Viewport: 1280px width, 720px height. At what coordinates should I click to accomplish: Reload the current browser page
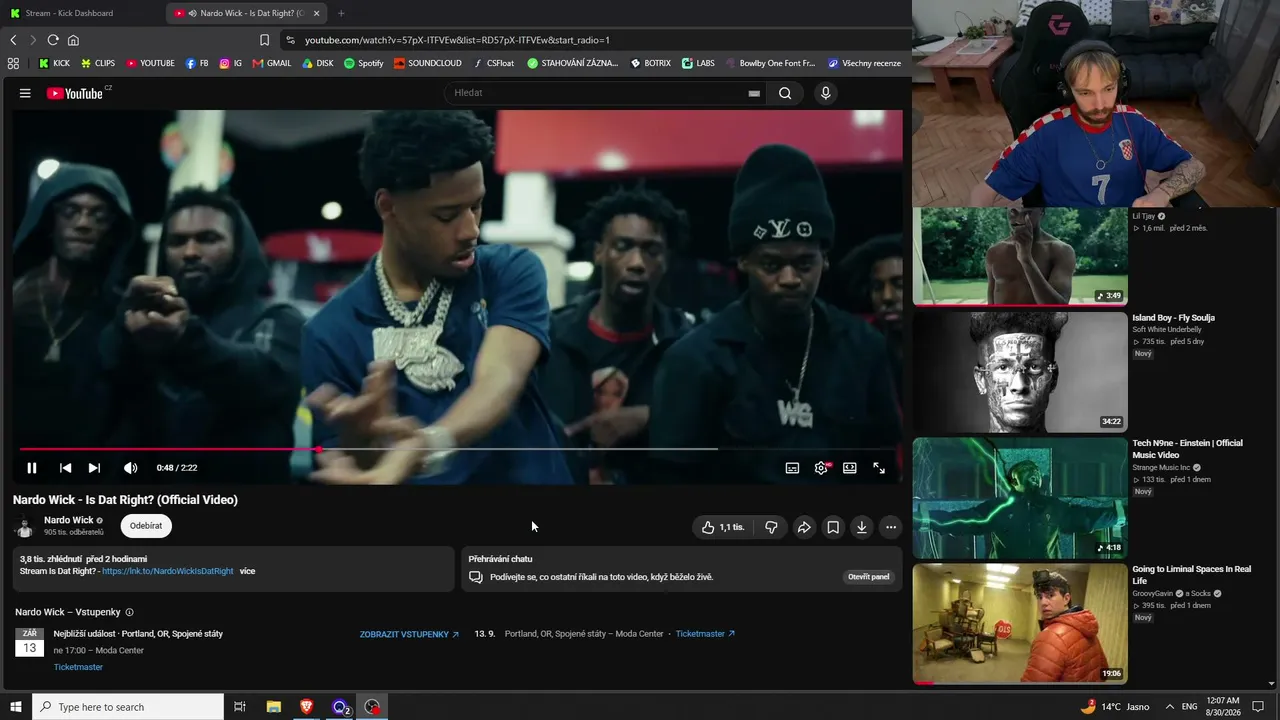53,40
